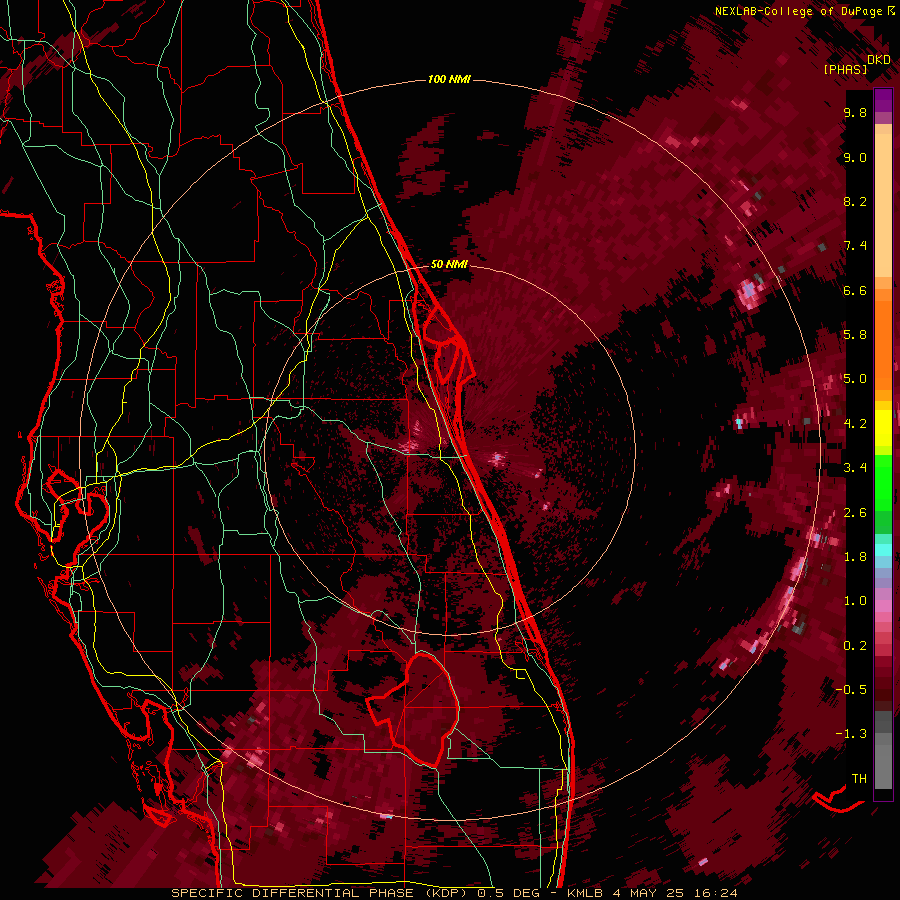Click the 1.0 scale value
The height and width of the screenshot is (900, 900).
tap(855, 601)
